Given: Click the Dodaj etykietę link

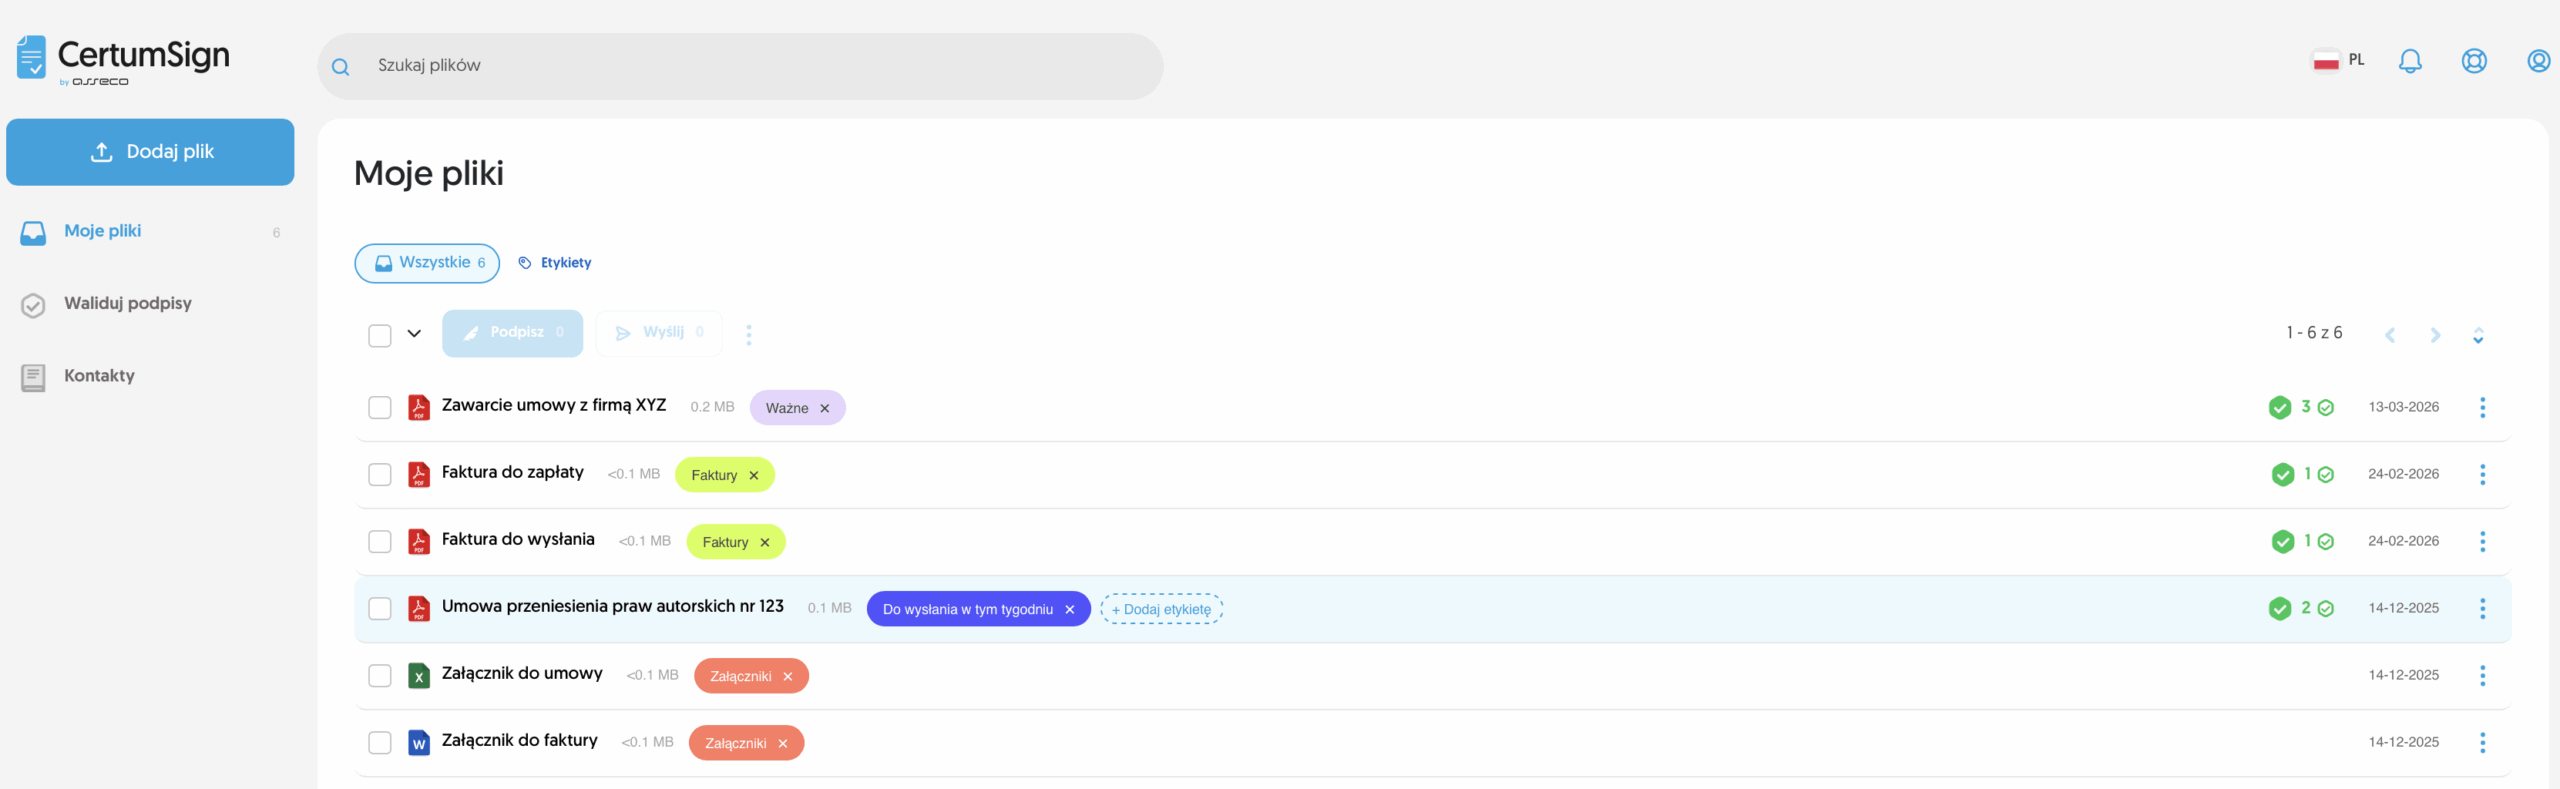Looking at the screenshot, I should click(1161, 609).
